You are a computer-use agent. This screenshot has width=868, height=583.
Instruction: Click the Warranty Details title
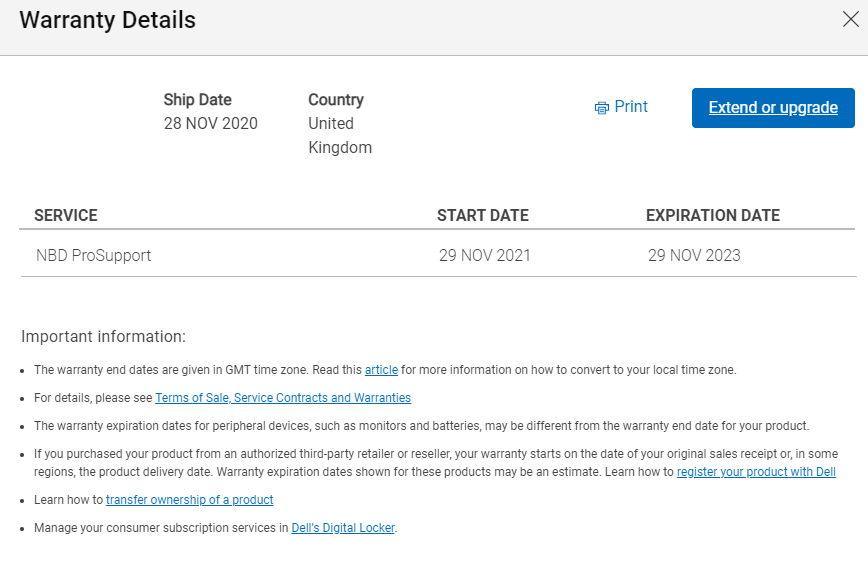[107, 20]
